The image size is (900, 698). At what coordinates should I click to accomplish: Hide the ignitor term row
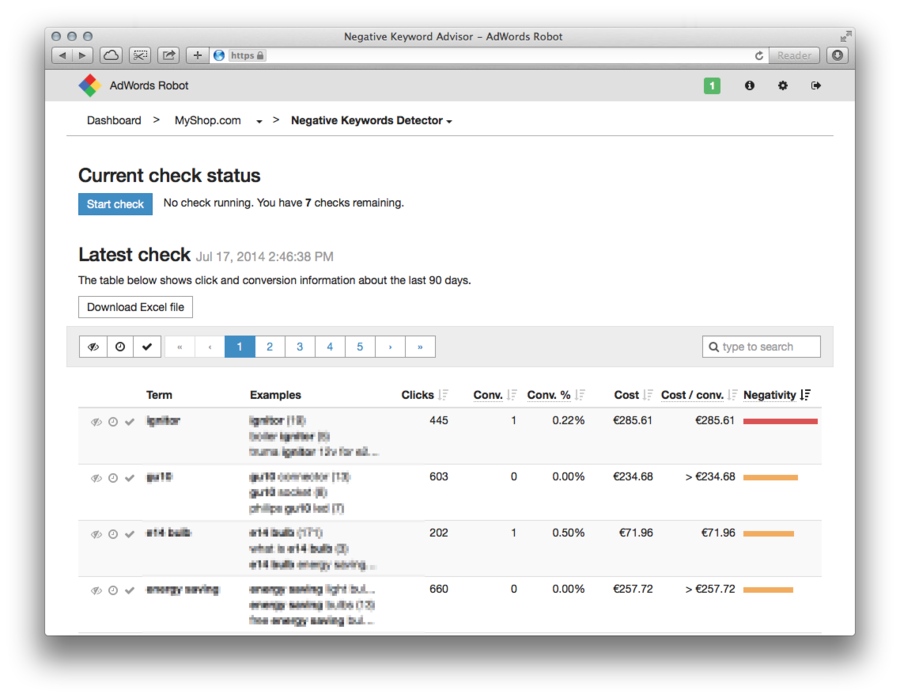pyautogui.click(x=96, y=422)
